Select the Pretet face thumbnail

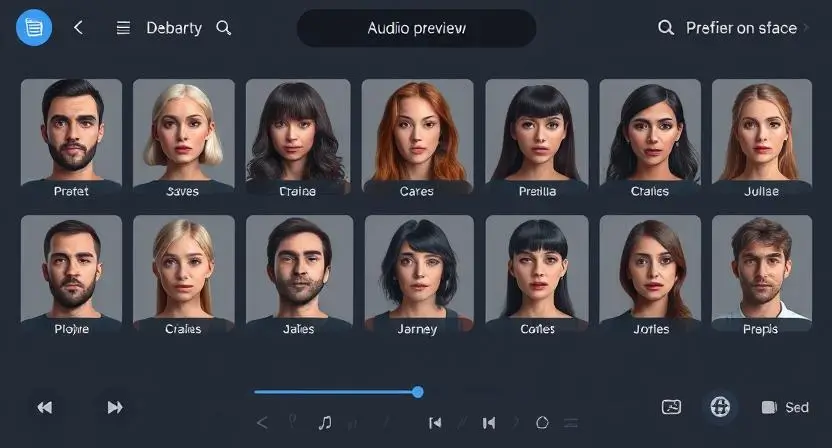[71, 139]
